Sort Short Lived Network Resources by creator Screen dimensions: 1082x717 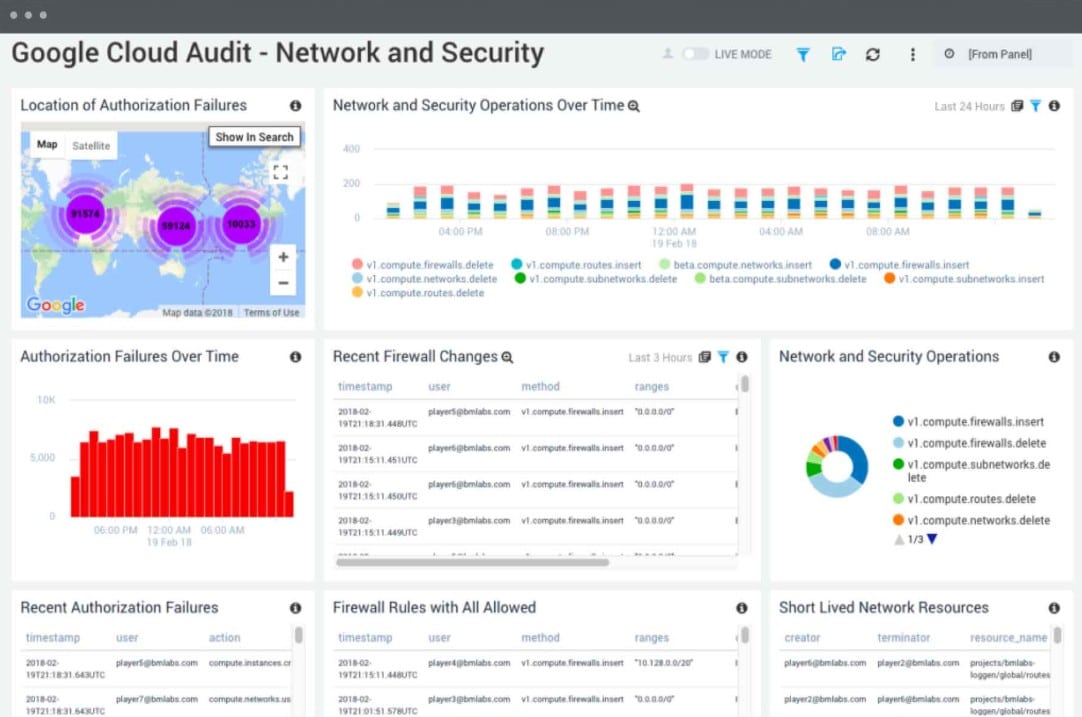(x=802, y=638)
